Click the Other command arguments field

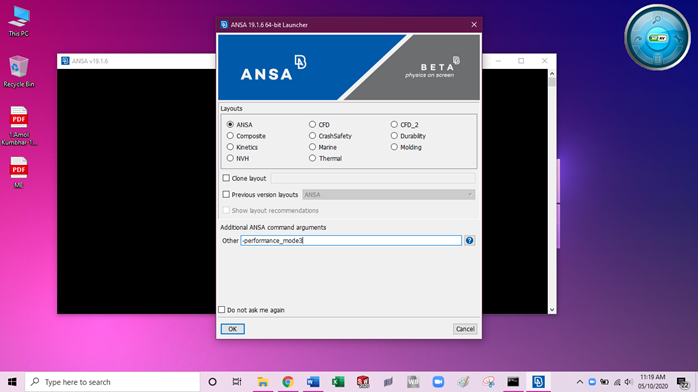click(351, 241)
